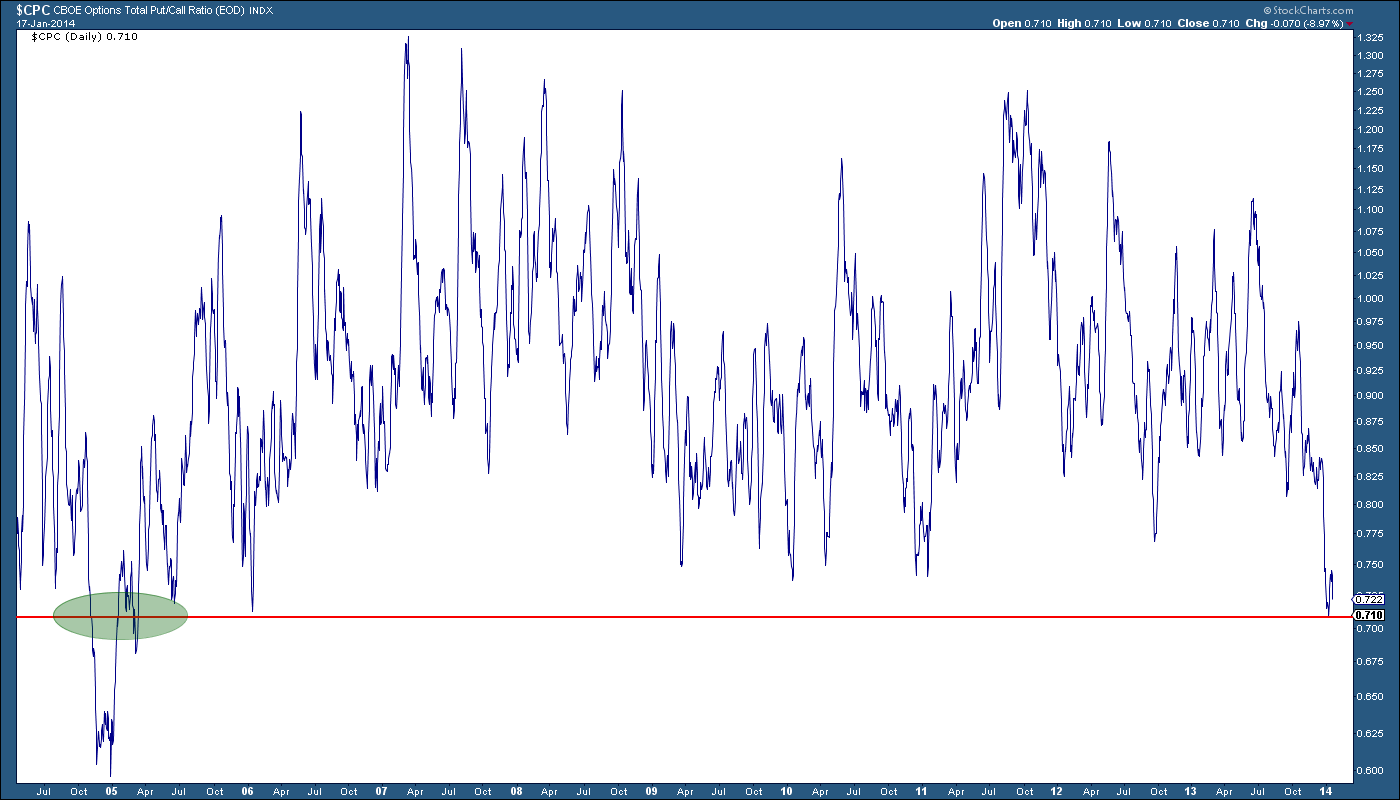
Task: Select the 05 year marker on time axis
Action: (111, 791)
